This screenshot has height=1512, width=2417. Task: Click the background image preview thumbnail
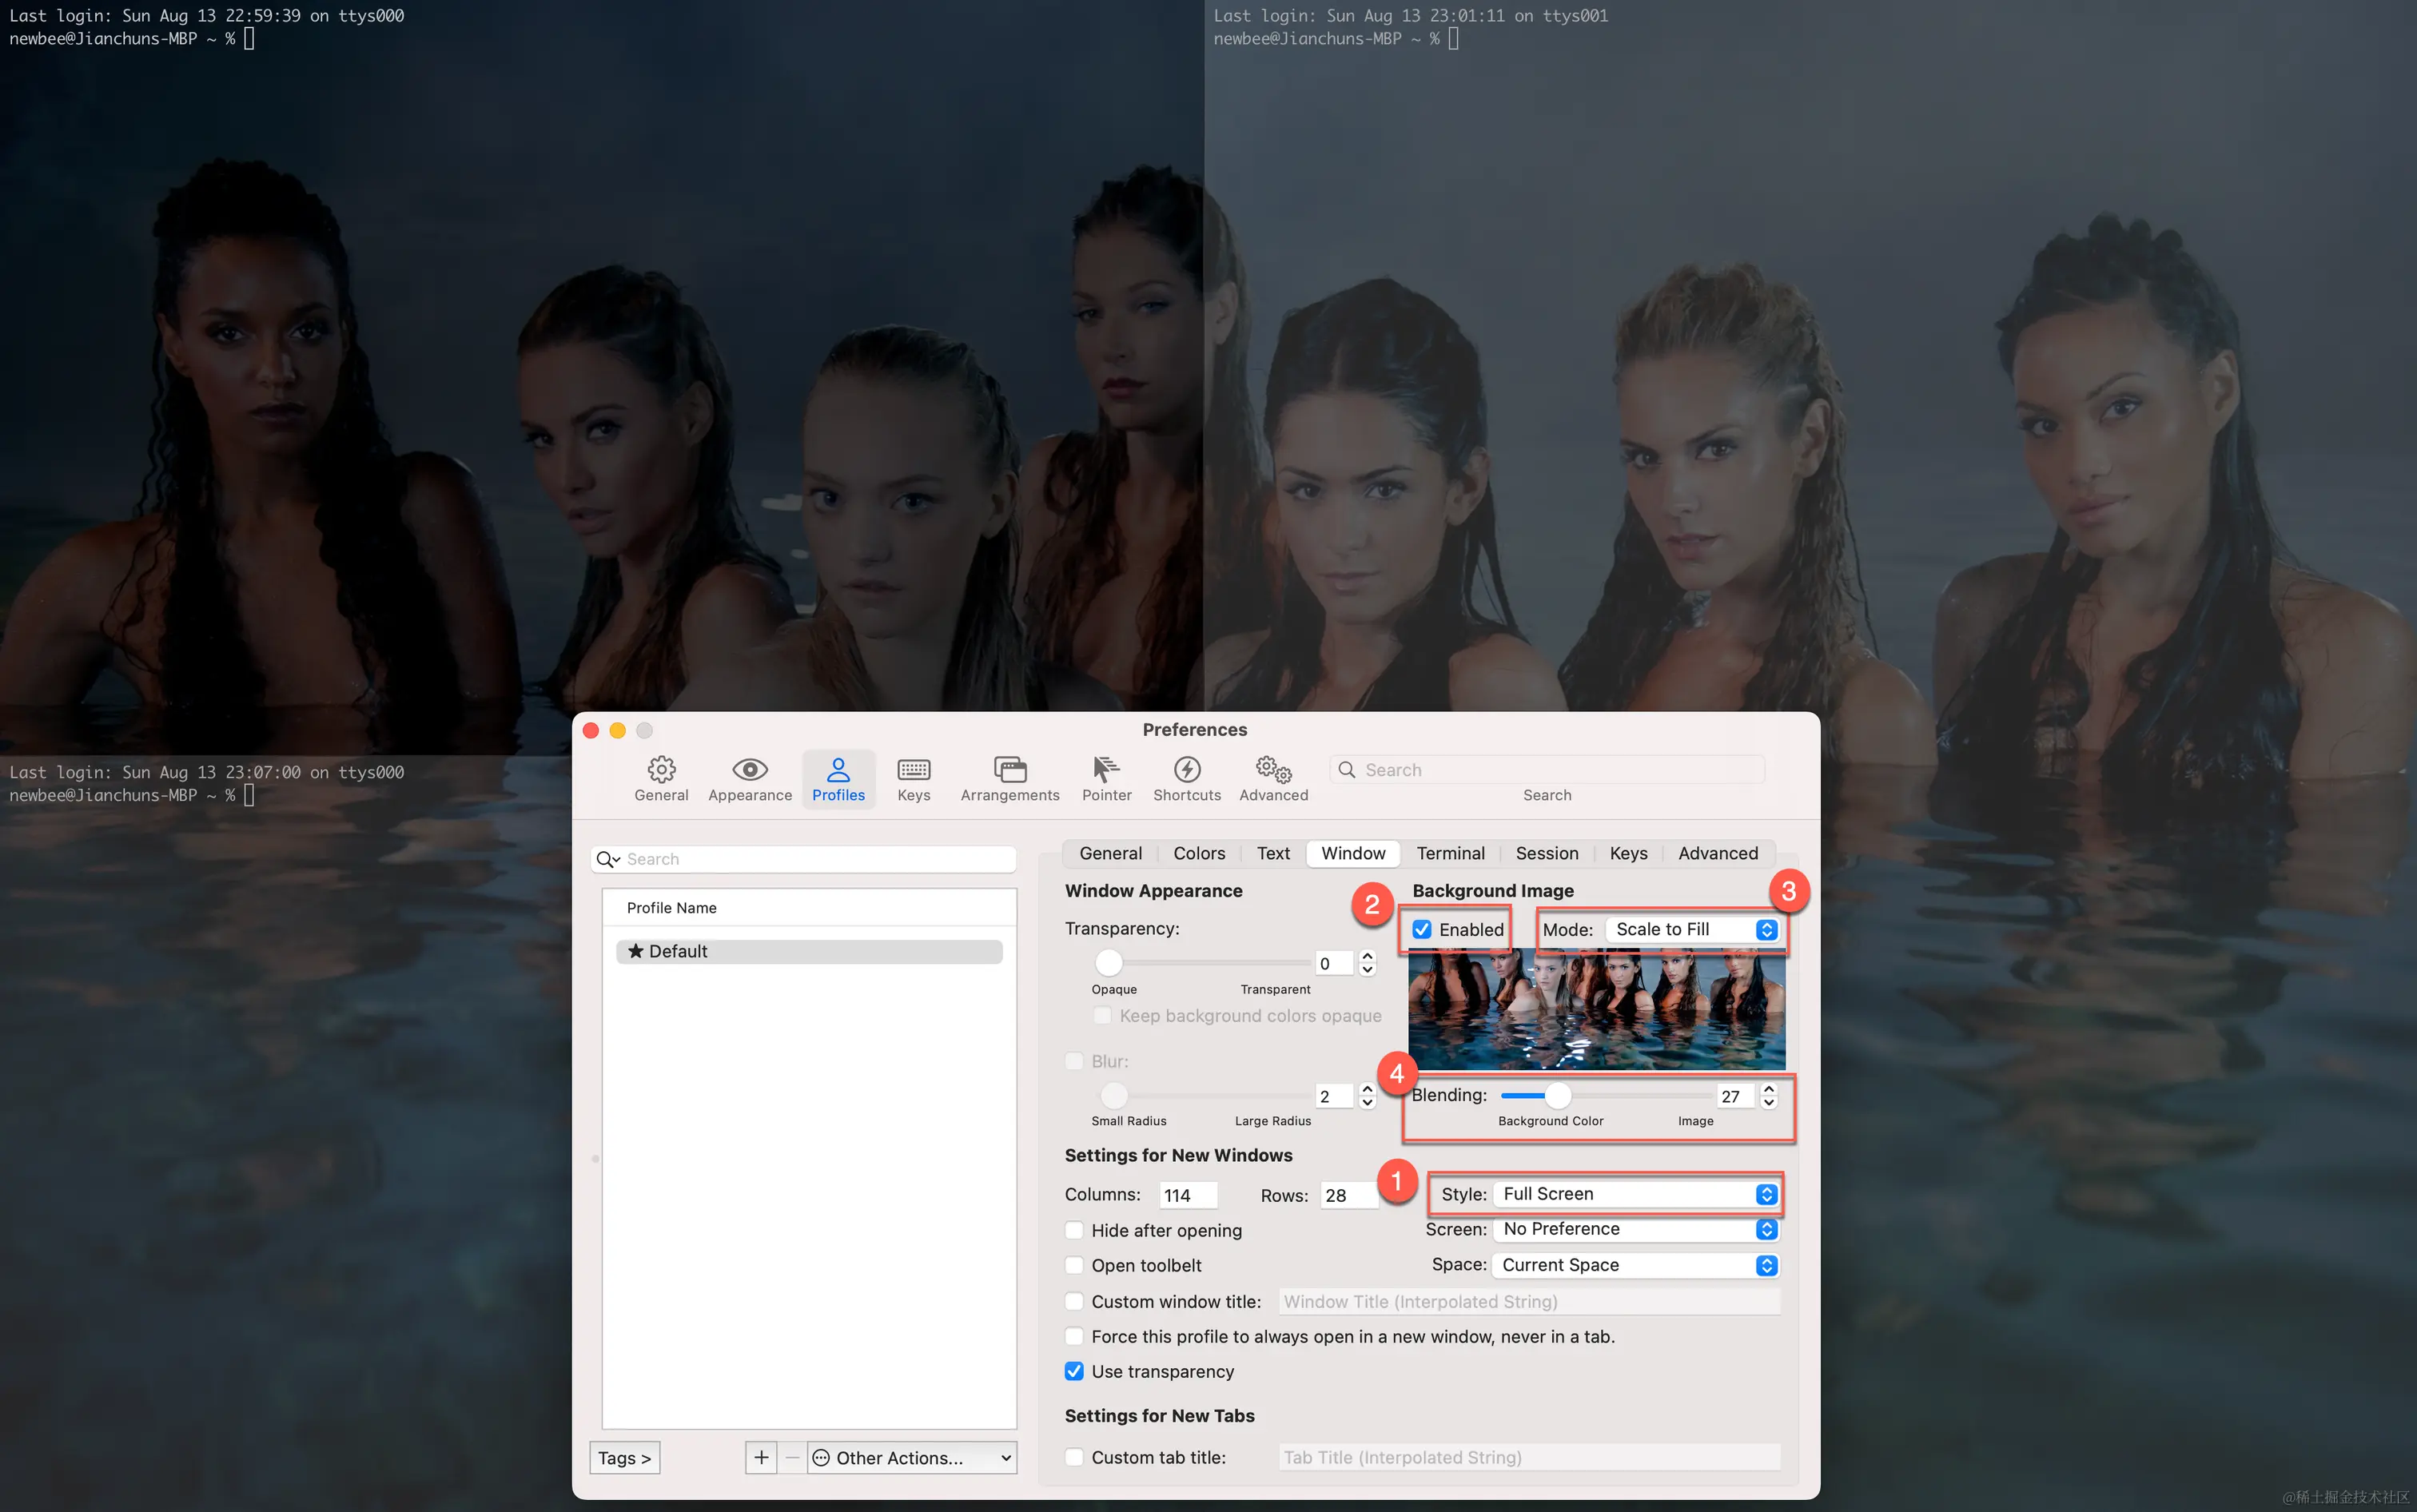click(1596, 1010)
